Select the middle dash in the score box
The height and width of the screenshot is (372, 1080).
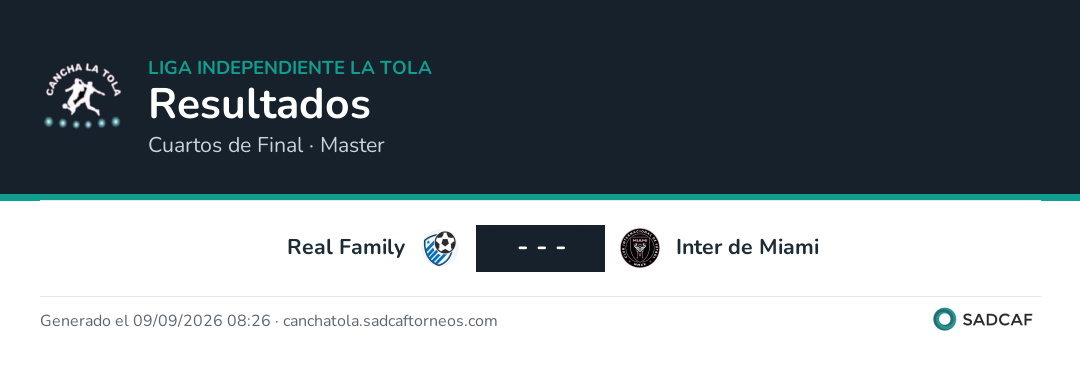tap(541, 248)
